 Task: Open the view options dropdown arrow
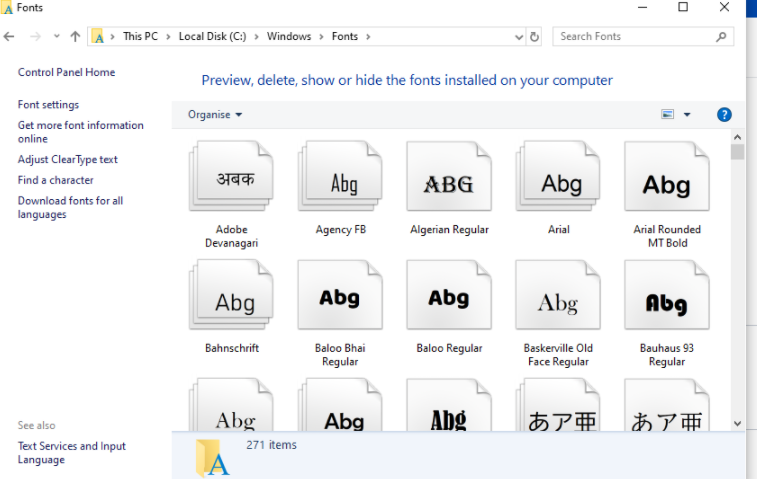click(x=687, y=115)
